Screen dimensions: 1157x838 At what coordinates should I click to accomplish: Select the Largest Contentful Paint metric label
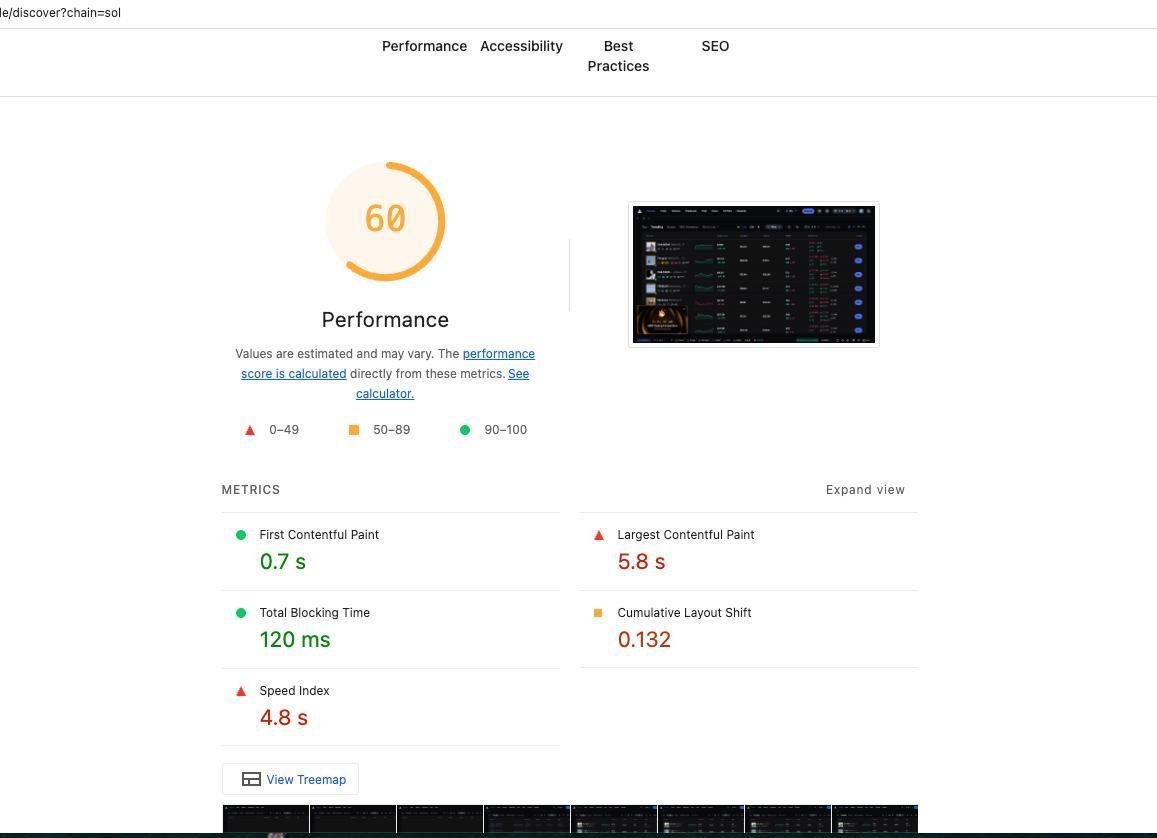685,535
